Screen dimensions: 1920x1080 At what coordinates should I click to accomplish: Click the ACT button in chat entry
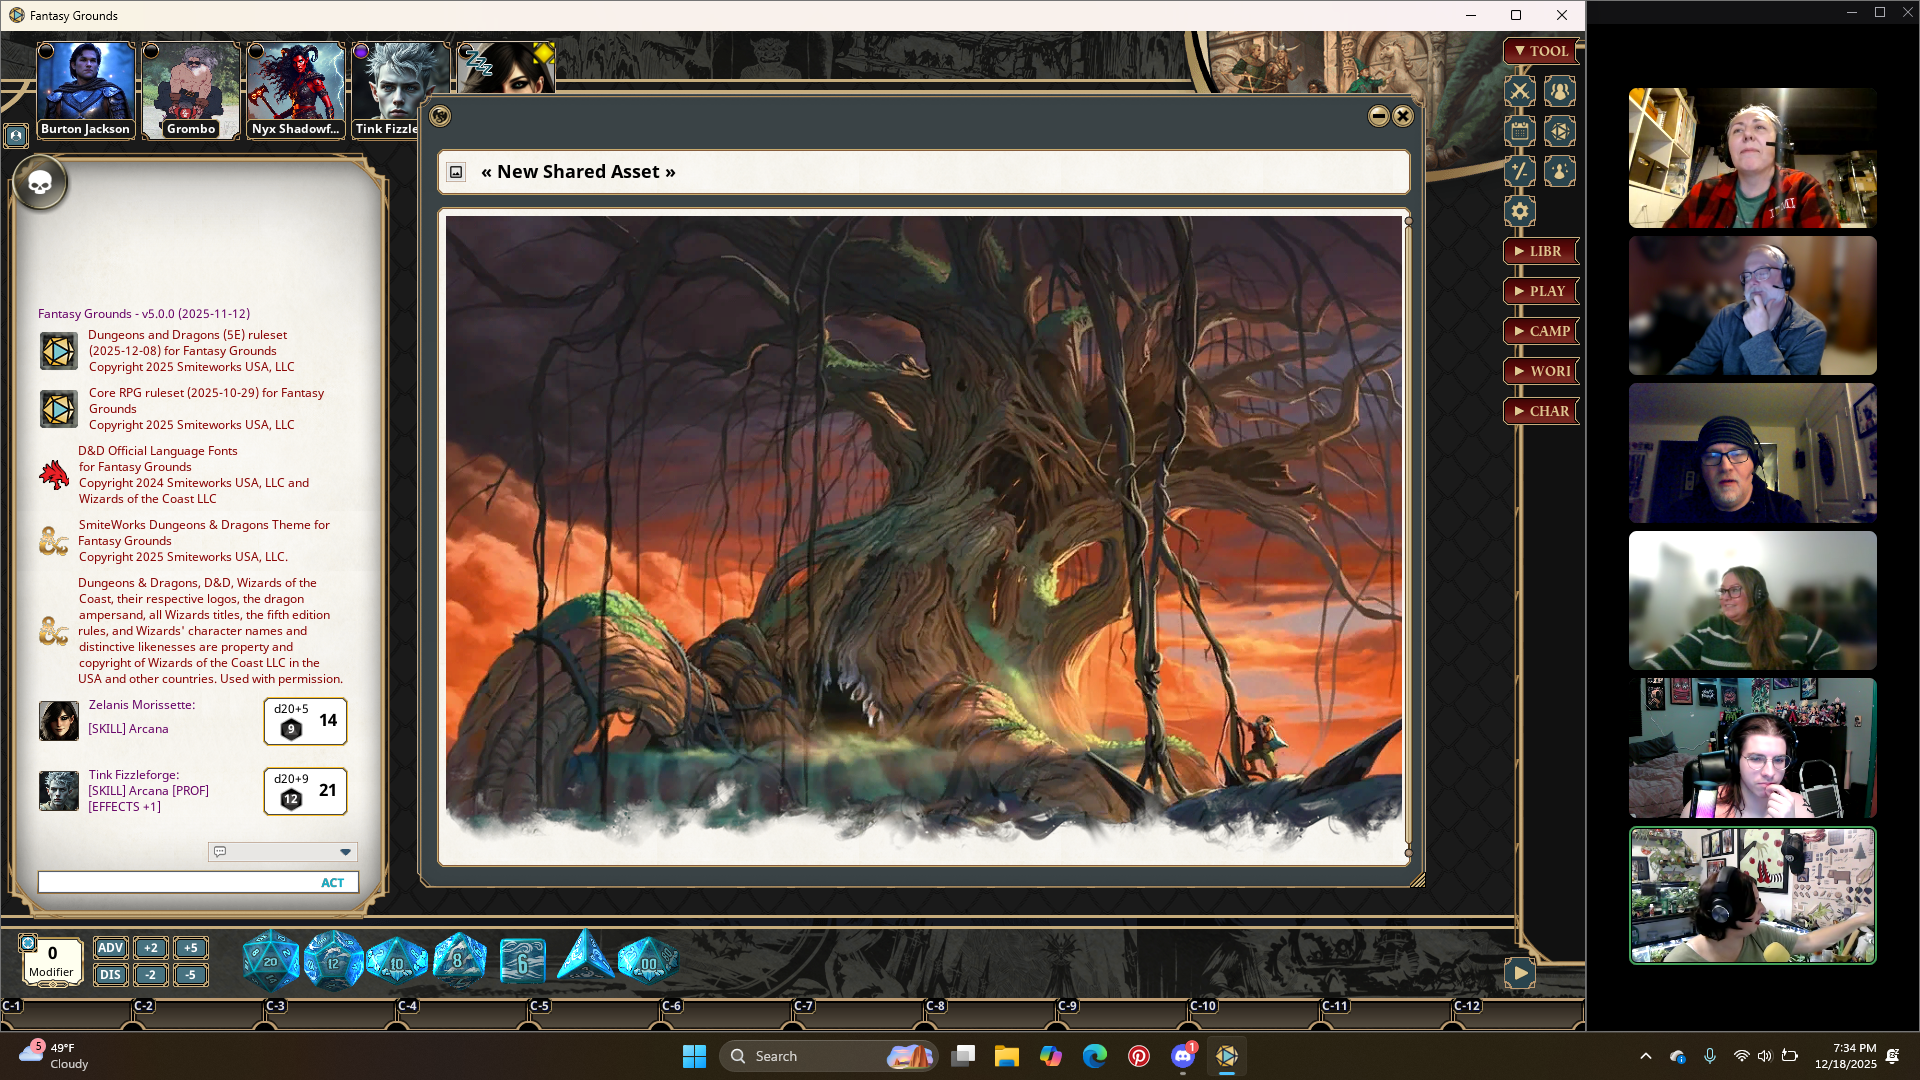coord(332,883)
